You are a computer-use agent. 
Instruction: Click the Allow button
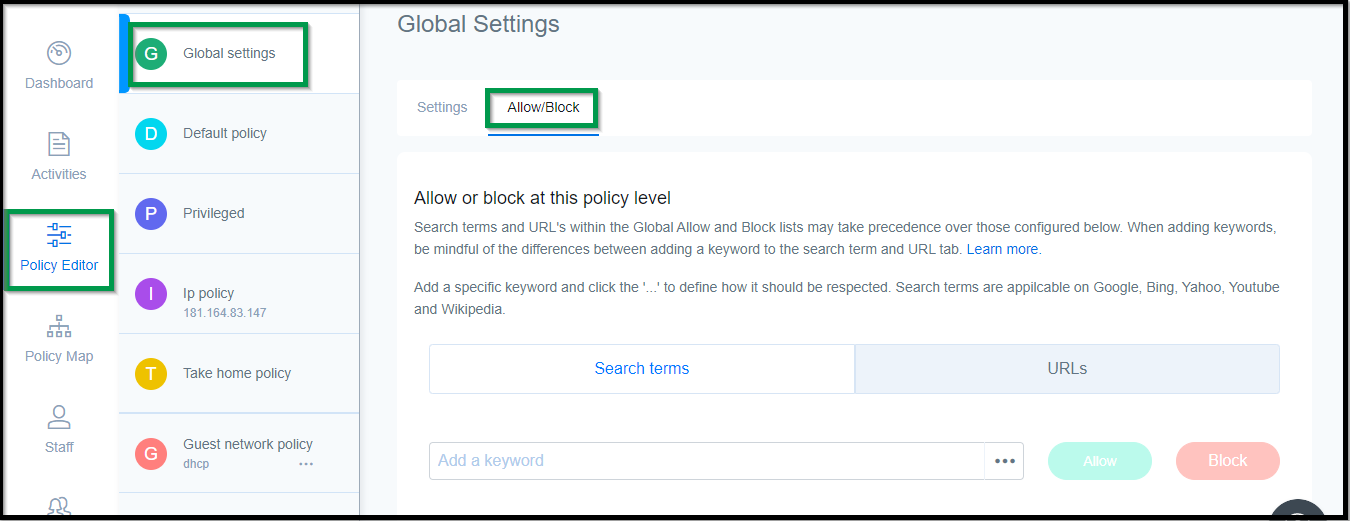1100,461
